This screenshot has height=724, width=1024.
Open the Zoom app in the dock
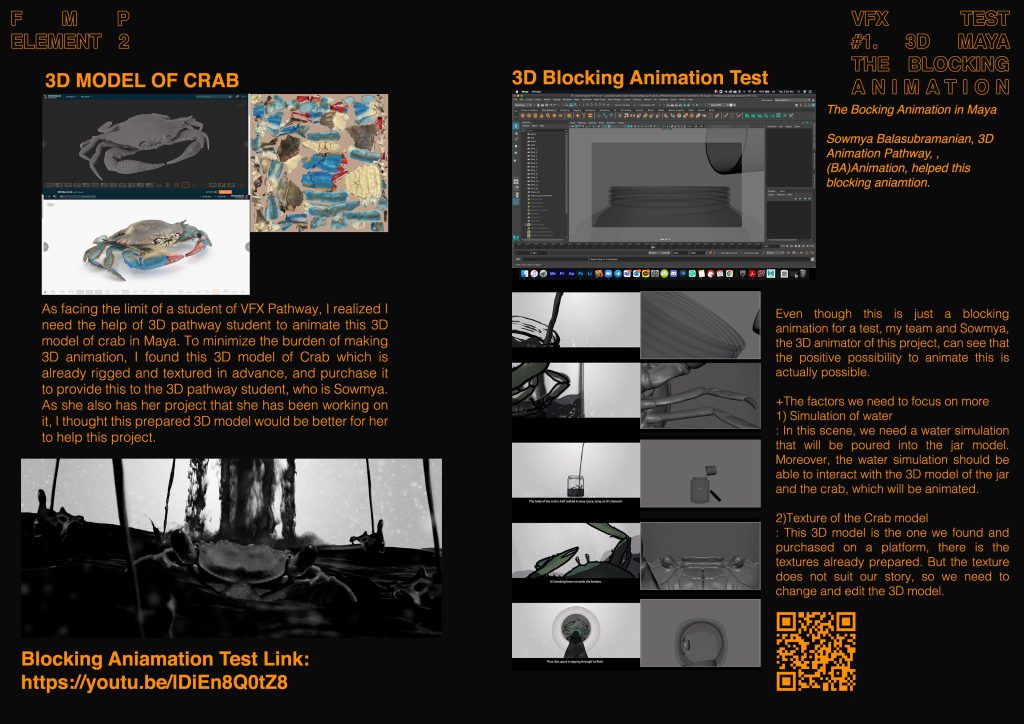(608, 274)
